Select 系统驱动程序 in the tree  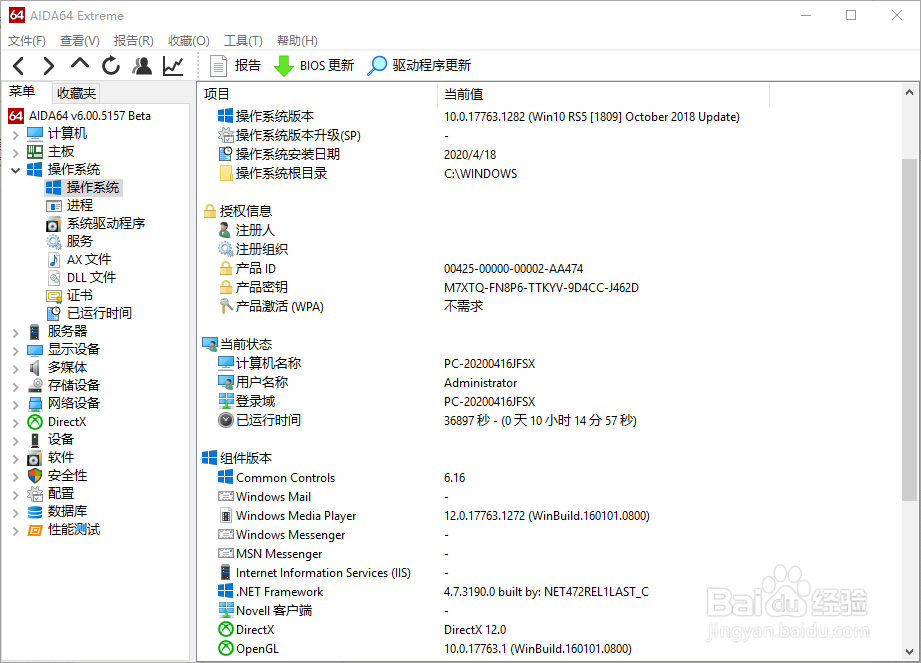pyautogui.click(x=106, y=224)
